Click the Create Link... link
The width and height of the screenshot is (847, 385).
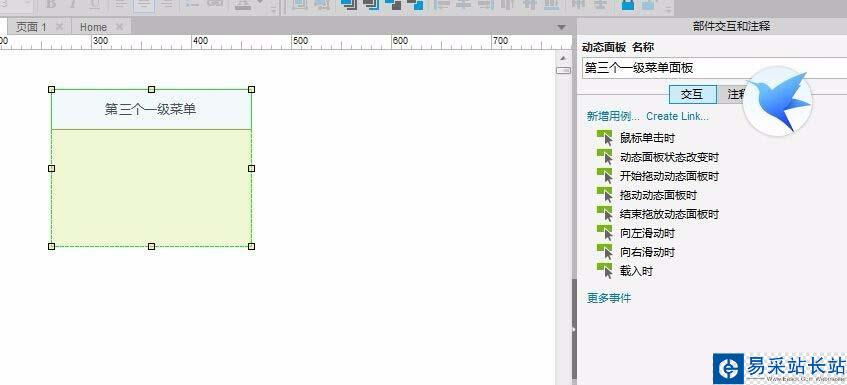tap(677, 116)
